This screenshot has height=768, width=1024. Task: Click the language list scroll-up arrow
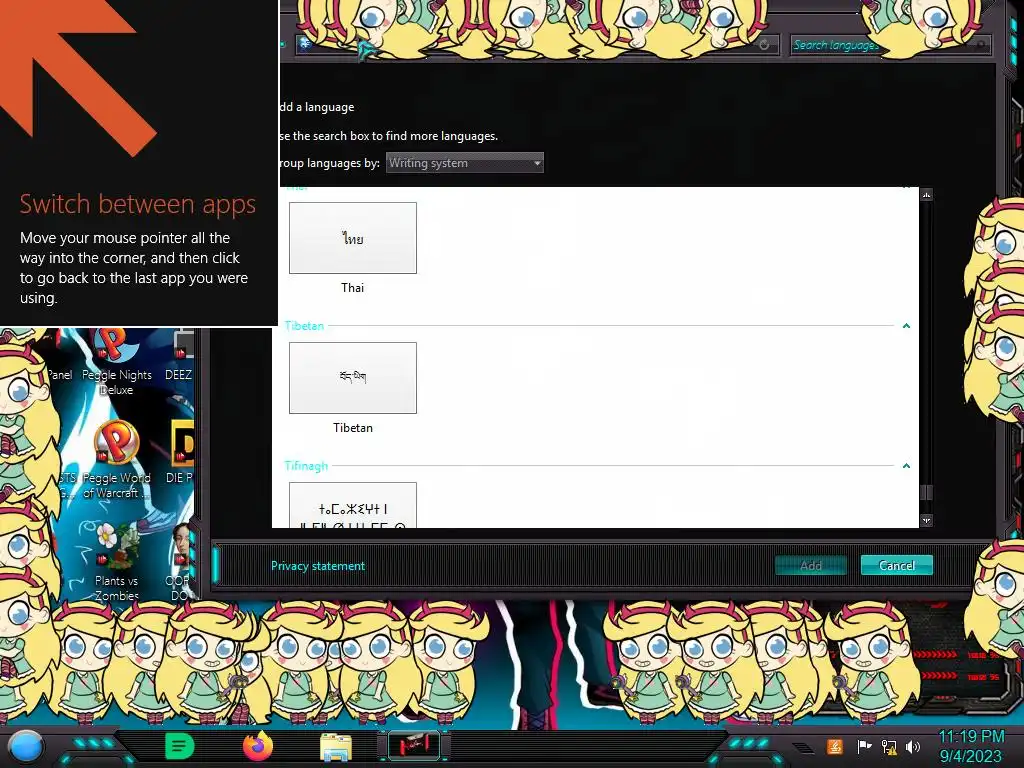click(926, 195)
